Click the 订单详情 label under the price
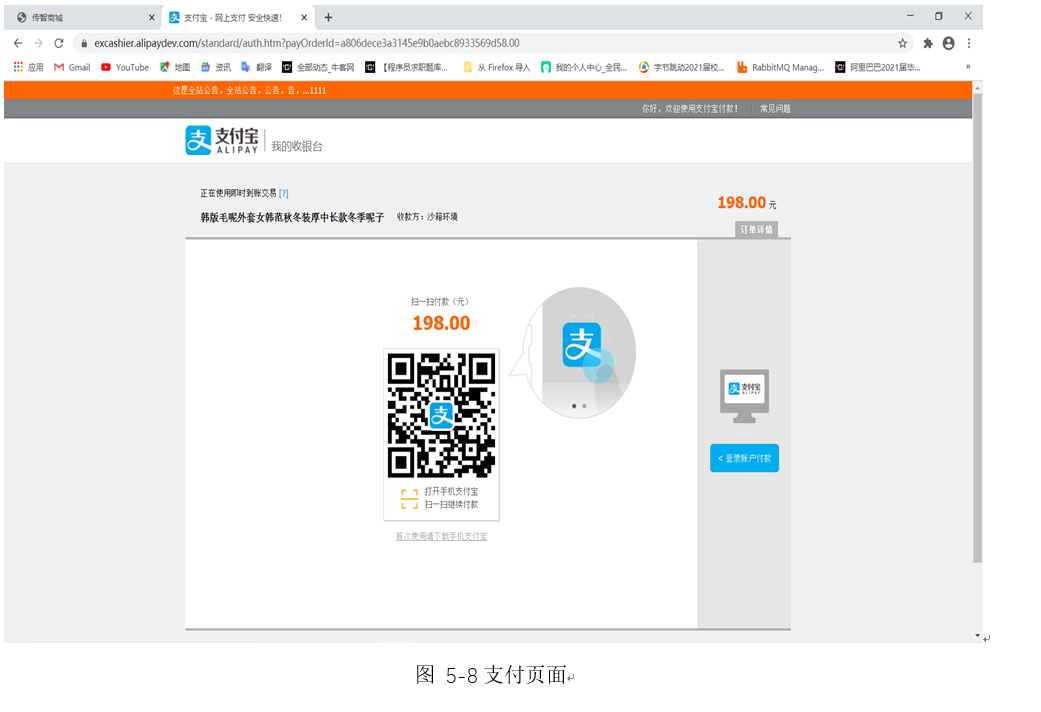 pyautogui.click(x=756, y=228)
